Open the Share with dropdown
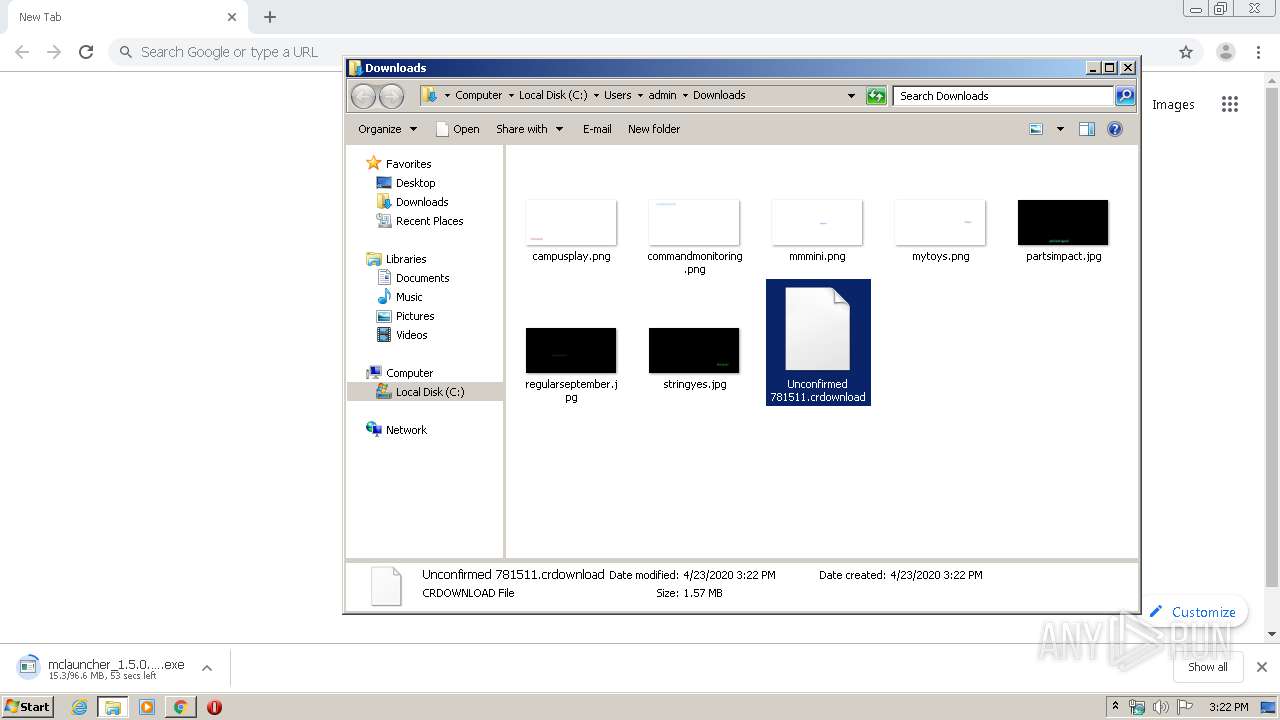 530,129
